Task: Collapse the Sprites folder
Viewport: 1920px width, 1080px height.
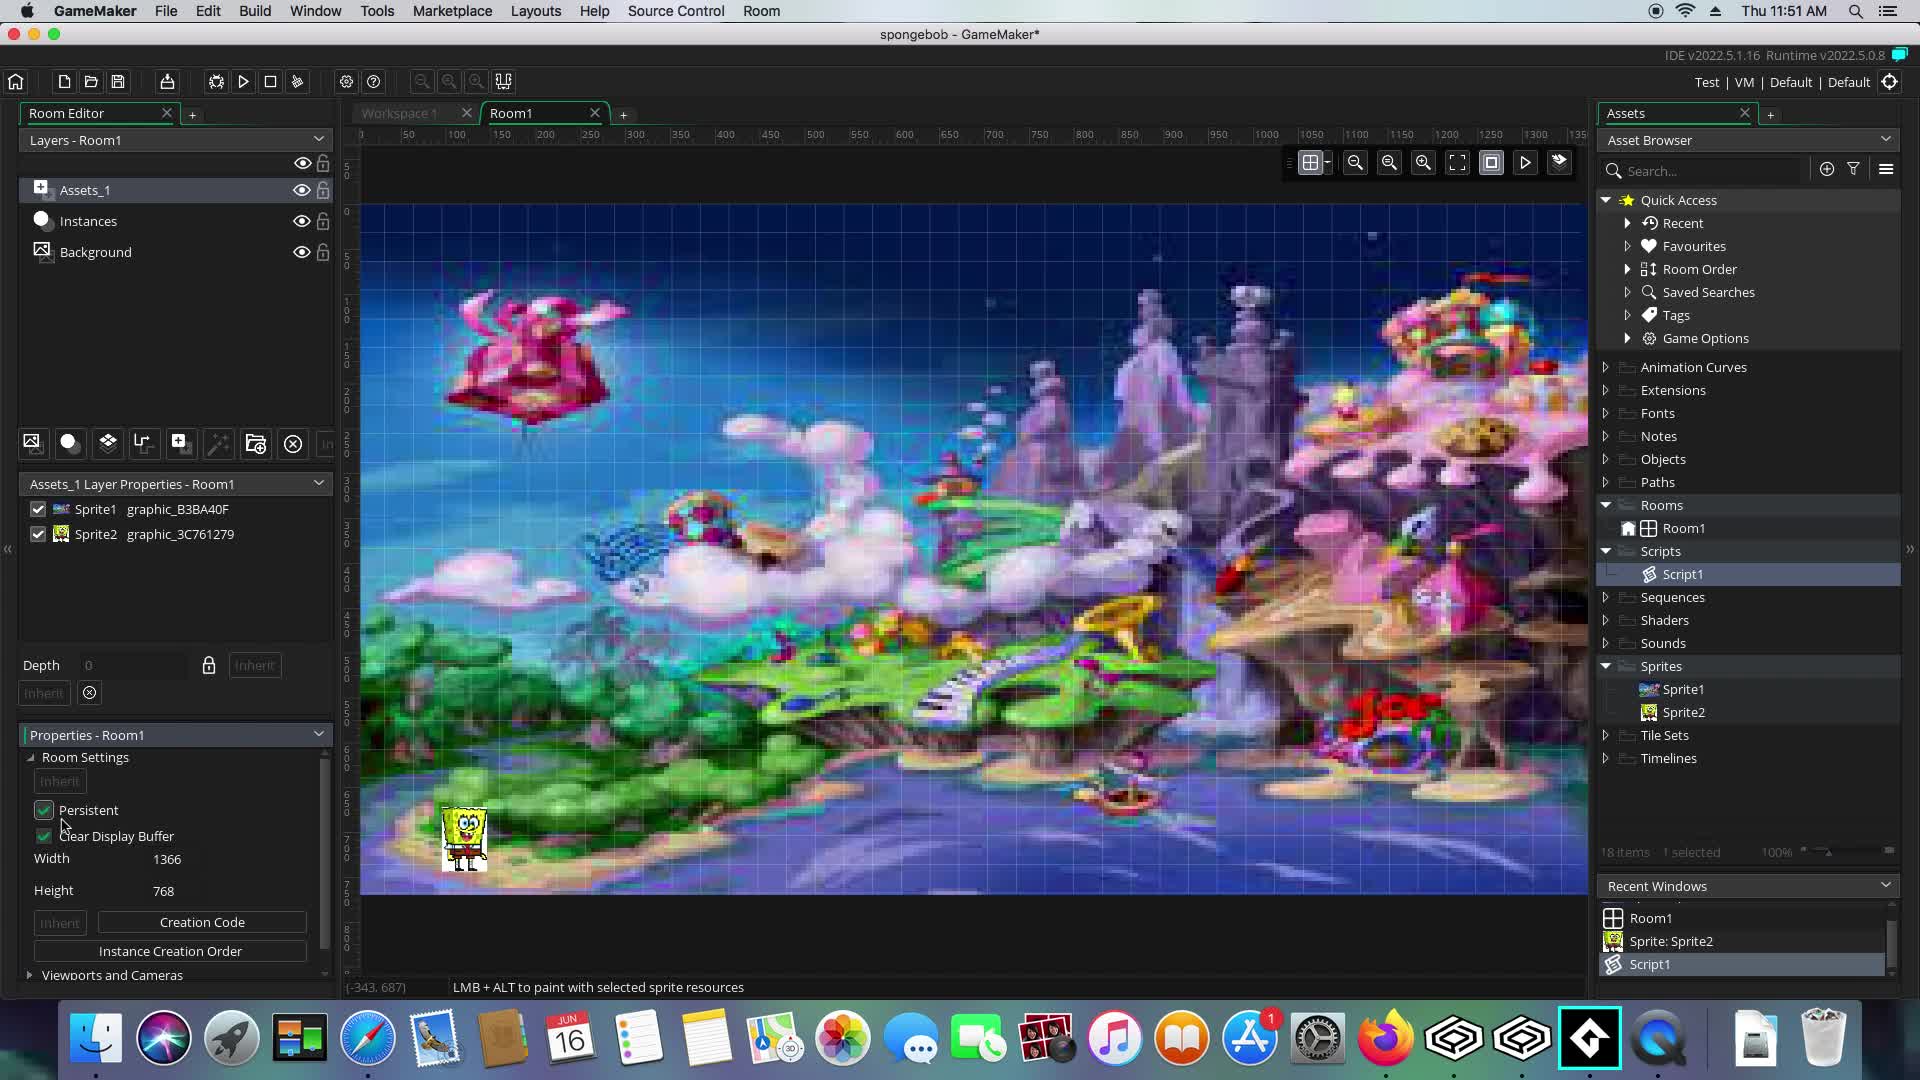Action: click(x=1606, y=666)
